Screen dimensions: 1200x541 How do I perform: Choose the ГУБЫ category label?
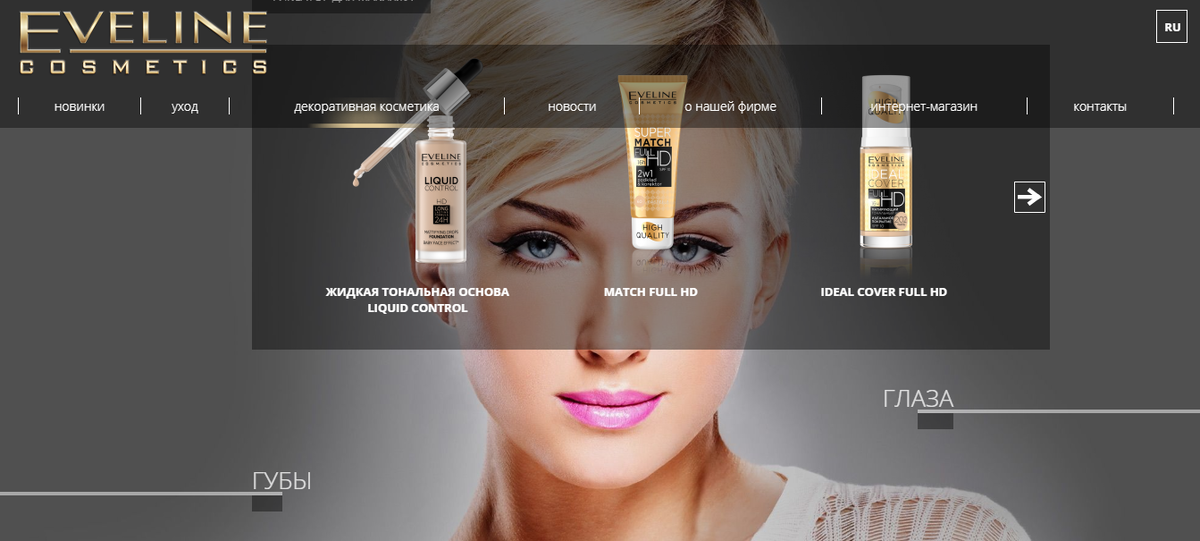[x=282, y=481]
